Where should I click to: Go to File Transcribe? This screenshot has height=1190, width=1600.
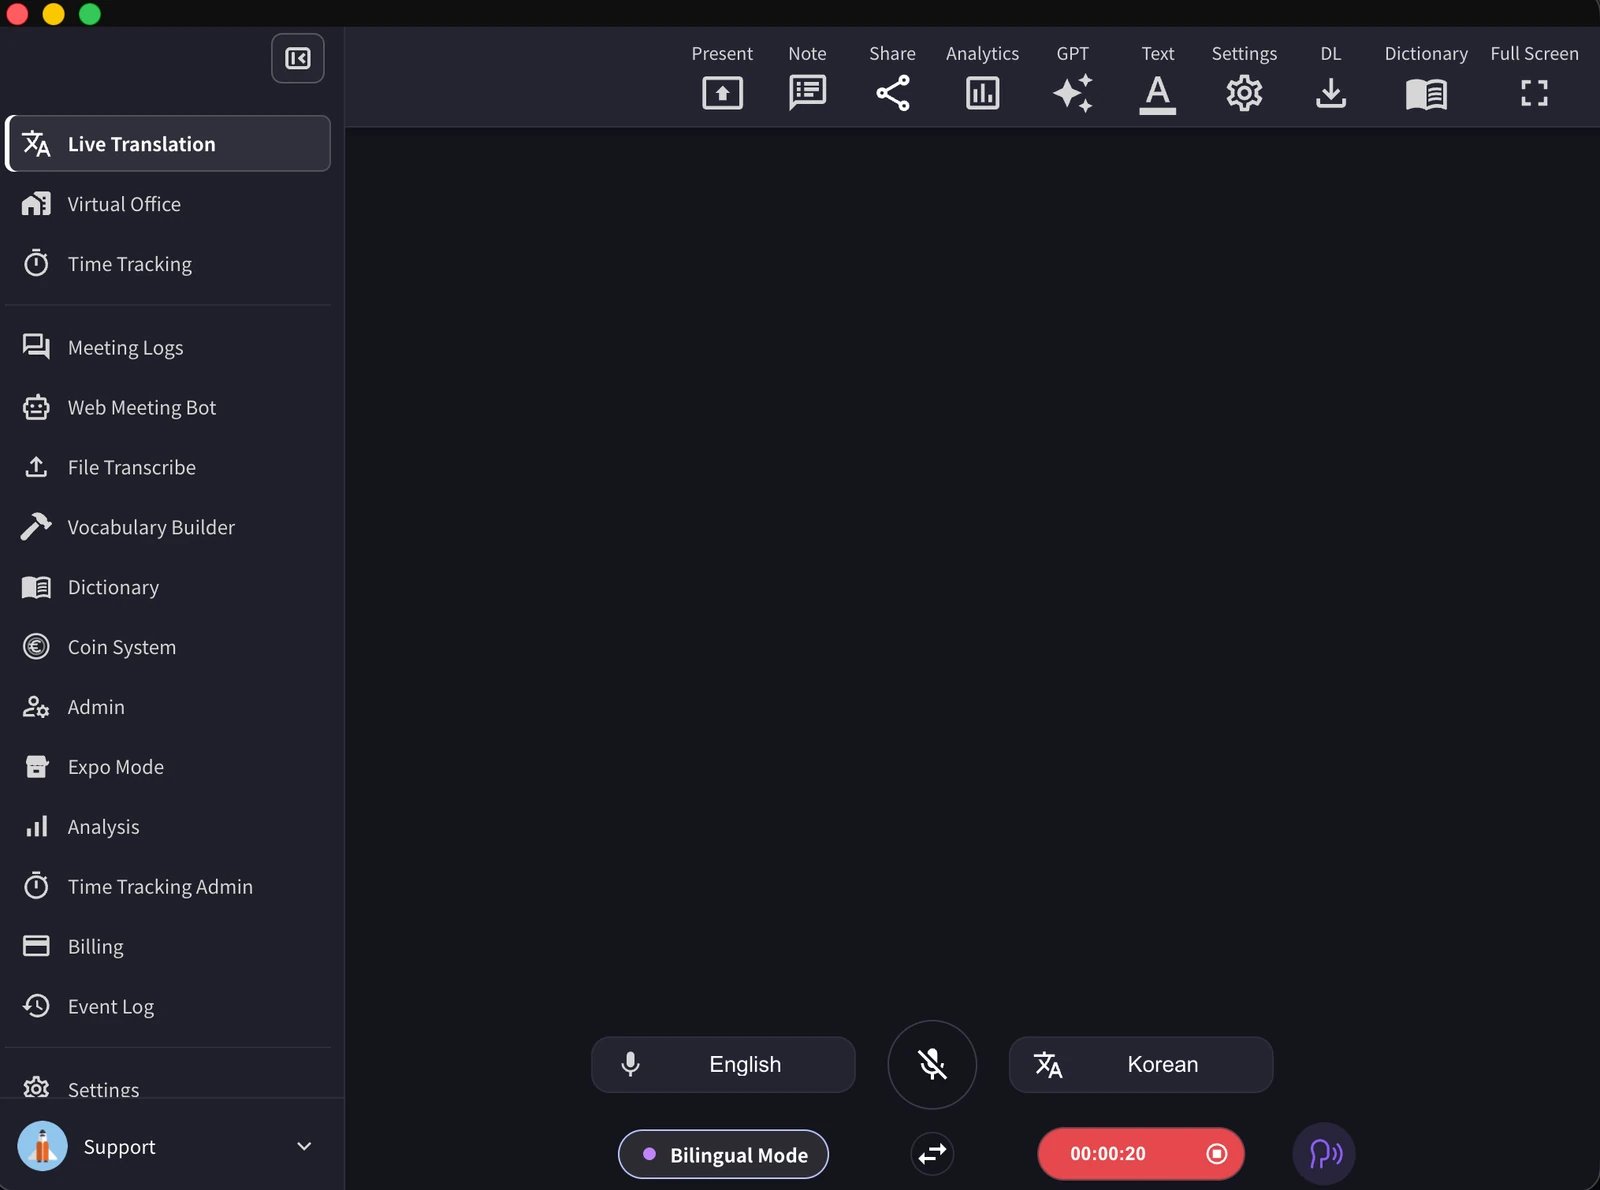(x=168, y=467)
